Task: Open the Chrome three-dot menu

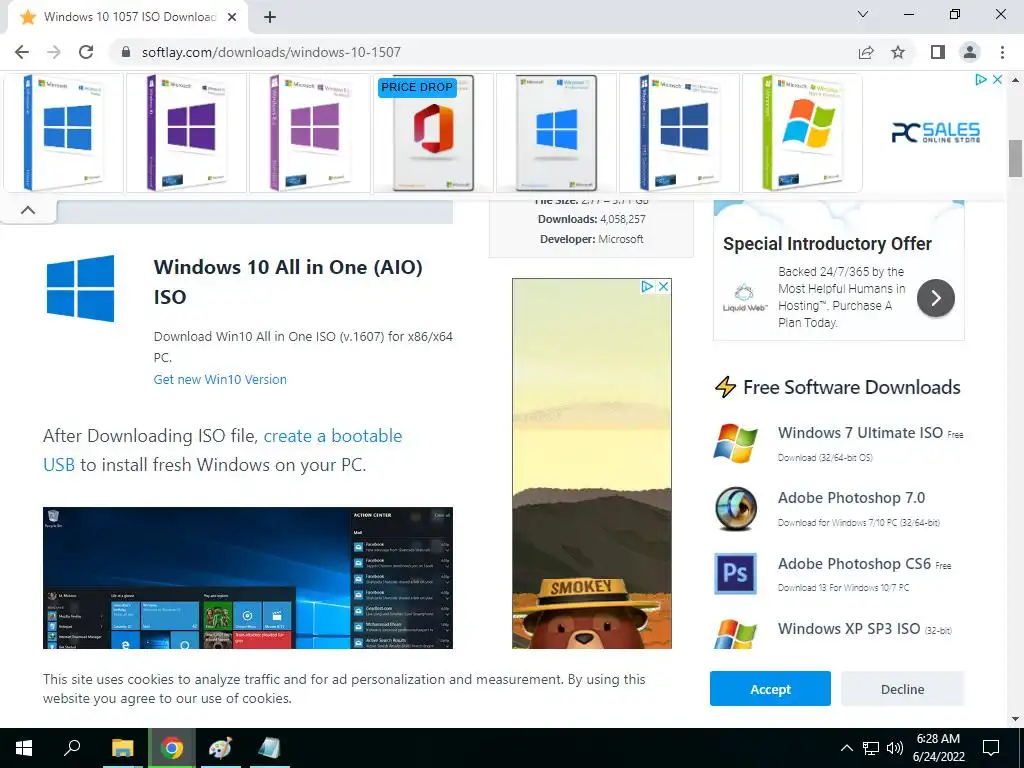Action: pyautogui.click(x=1002, y=52)
